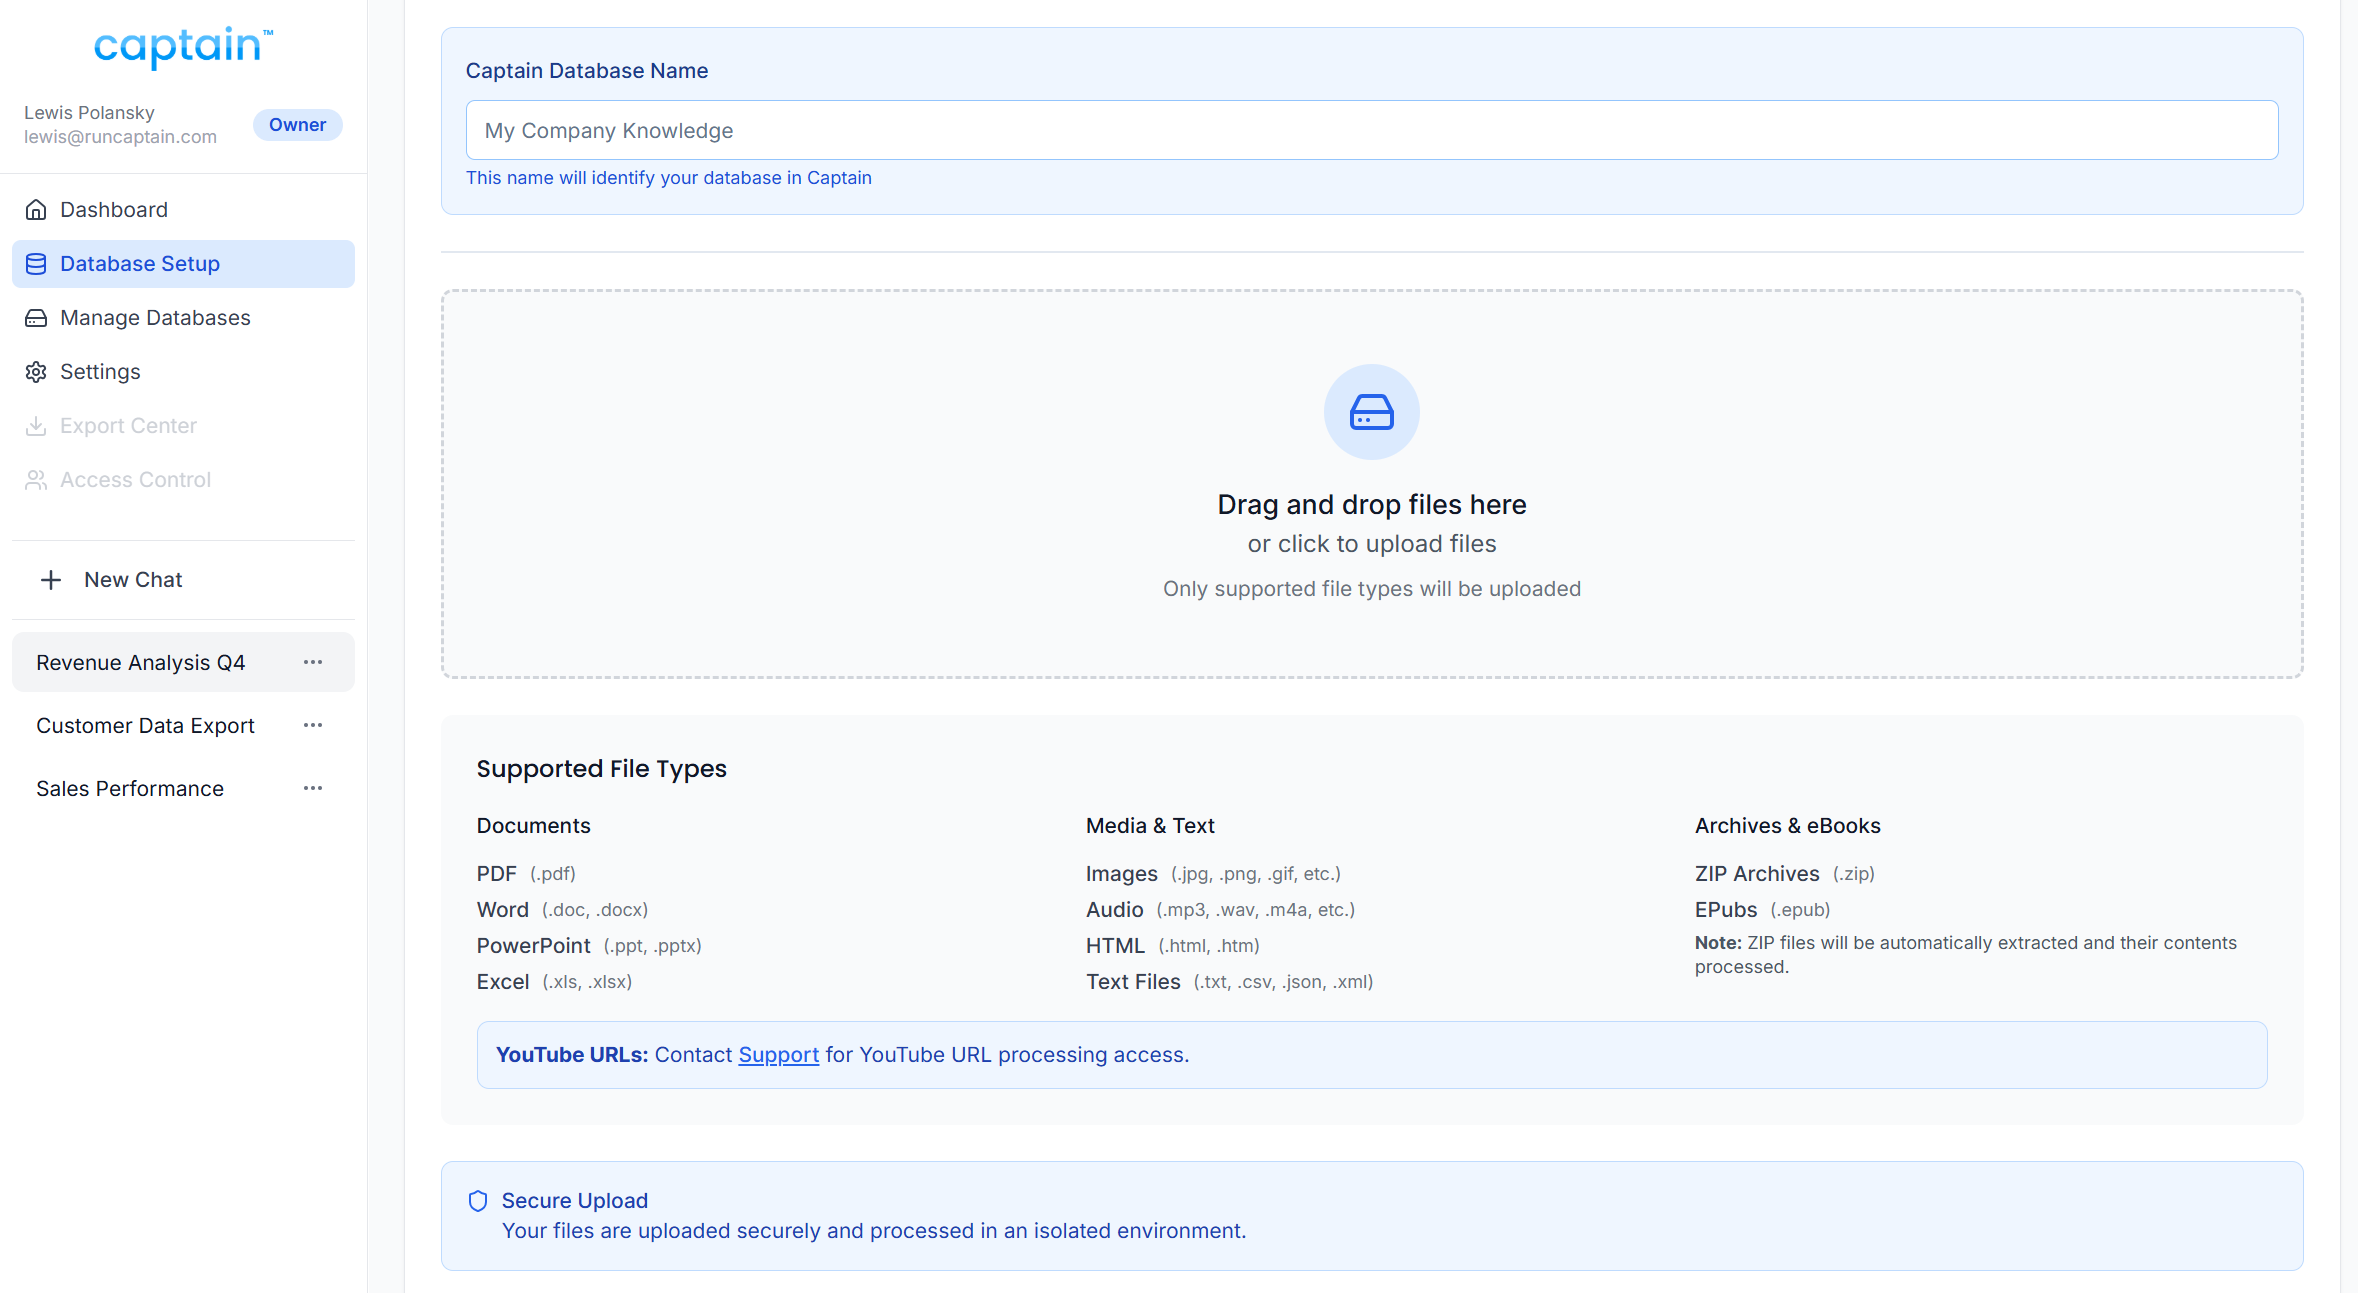The image size is (2358, 1293).
Task: Open options menu for Revenue Analysis Q4
Action: coord(313,662)
